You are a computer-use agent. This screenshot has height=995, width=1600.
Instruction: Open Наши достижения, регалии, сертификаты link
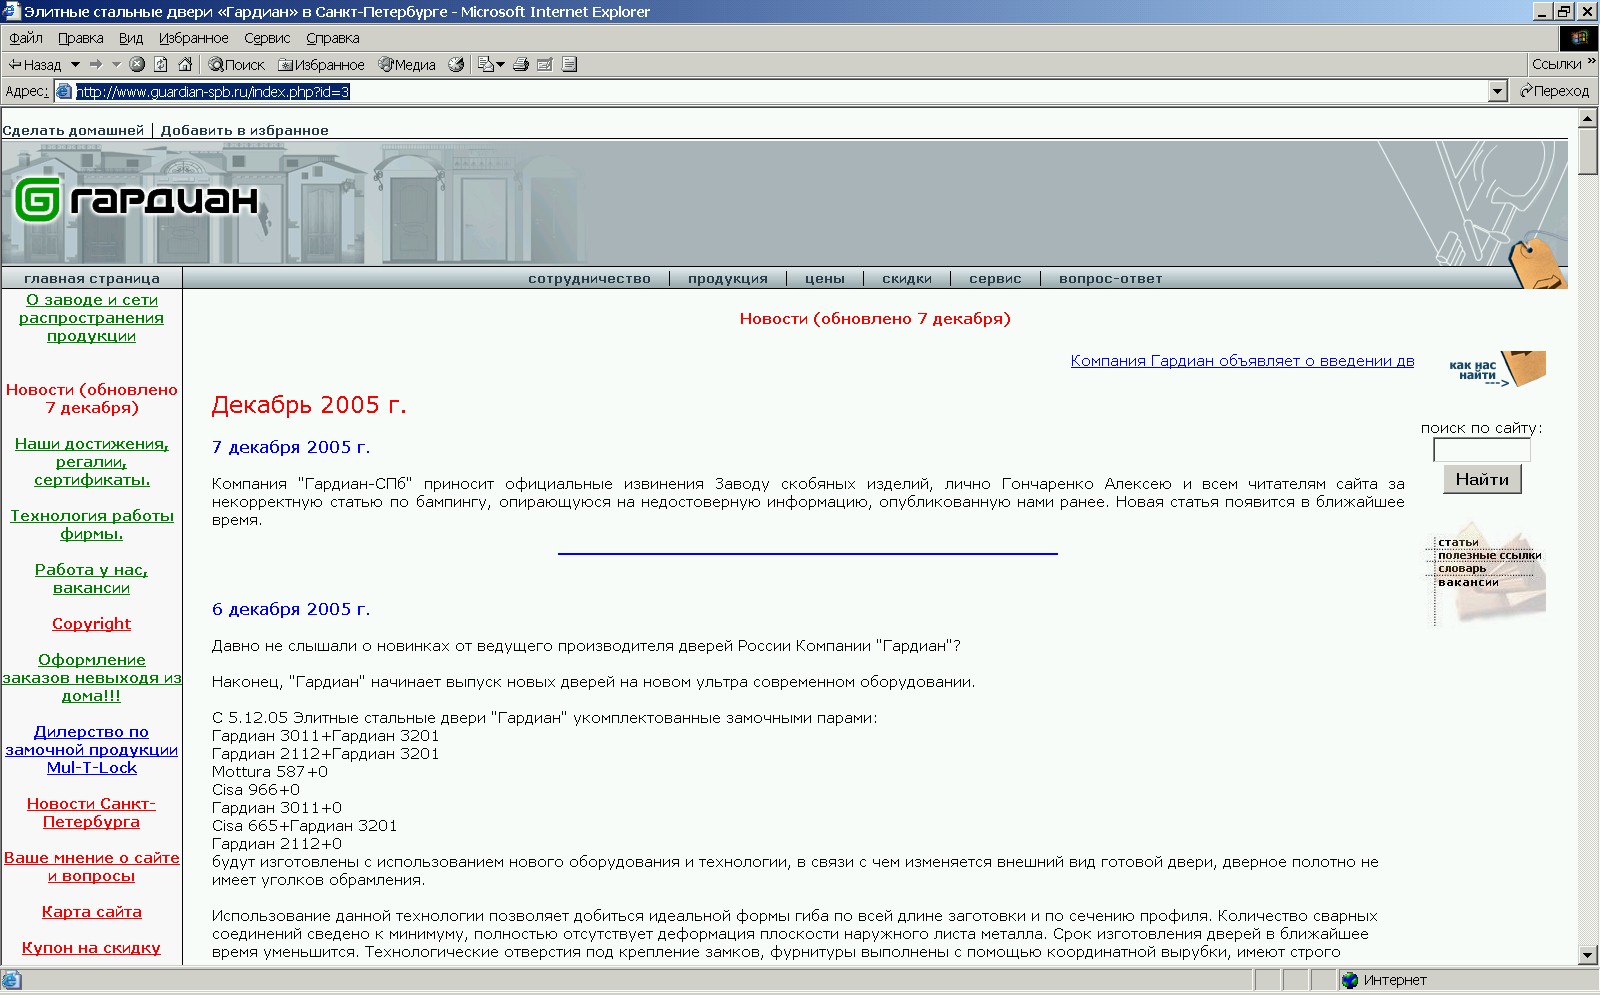coord(91,462)
